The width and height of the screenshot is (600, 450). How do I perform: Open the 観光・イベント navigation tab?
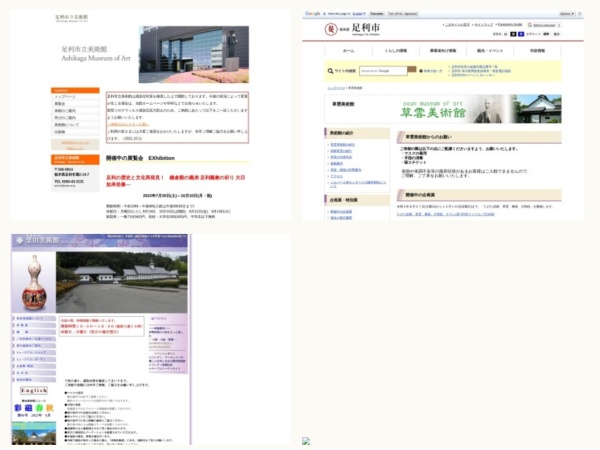[x=490, y=51]
